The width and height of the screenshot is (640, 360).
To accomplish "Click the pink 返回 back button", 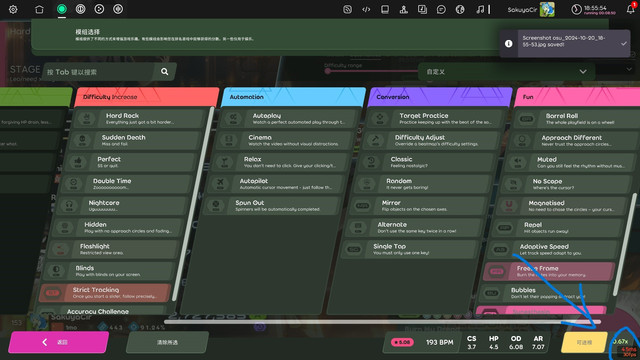I will click(x=58, y=342).
